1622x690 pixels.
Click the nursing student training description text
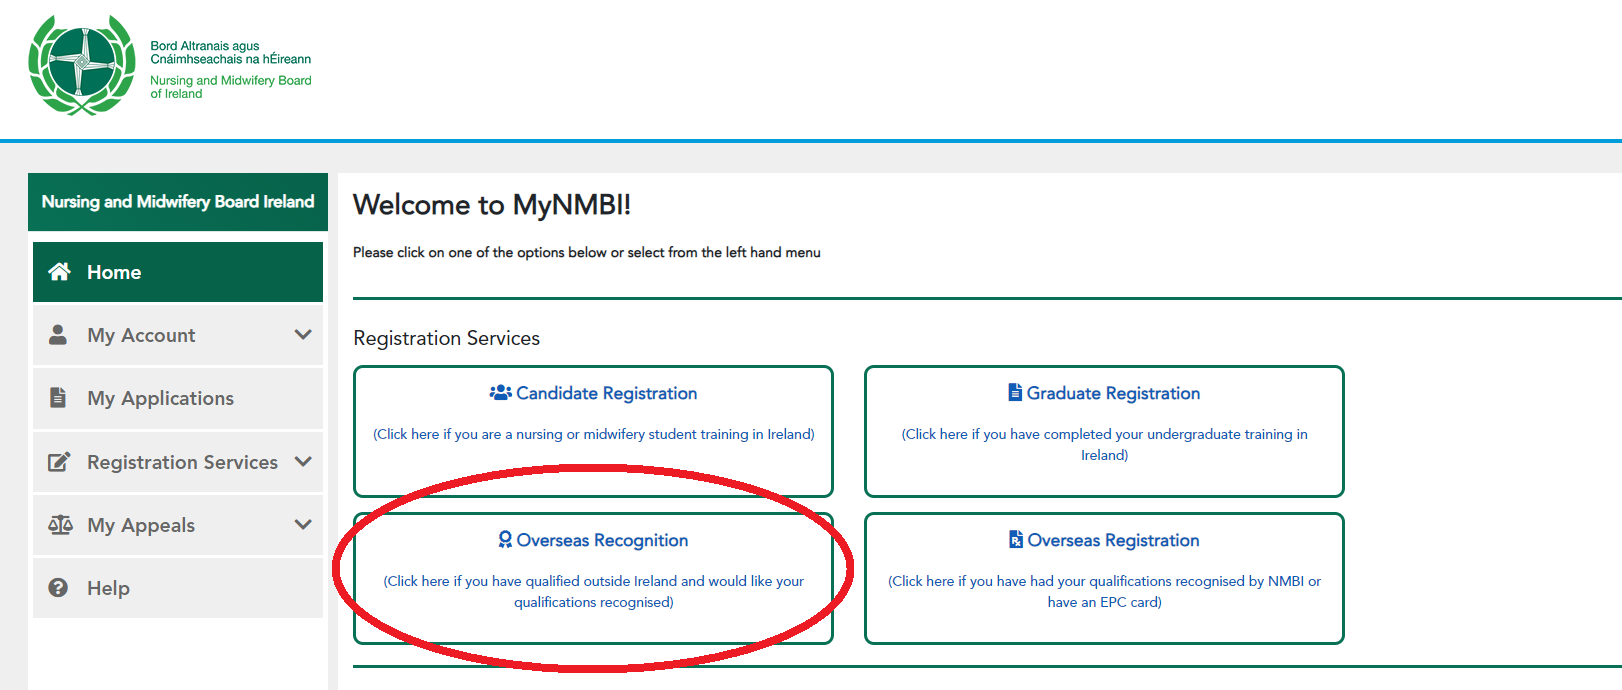pos(594,434)
